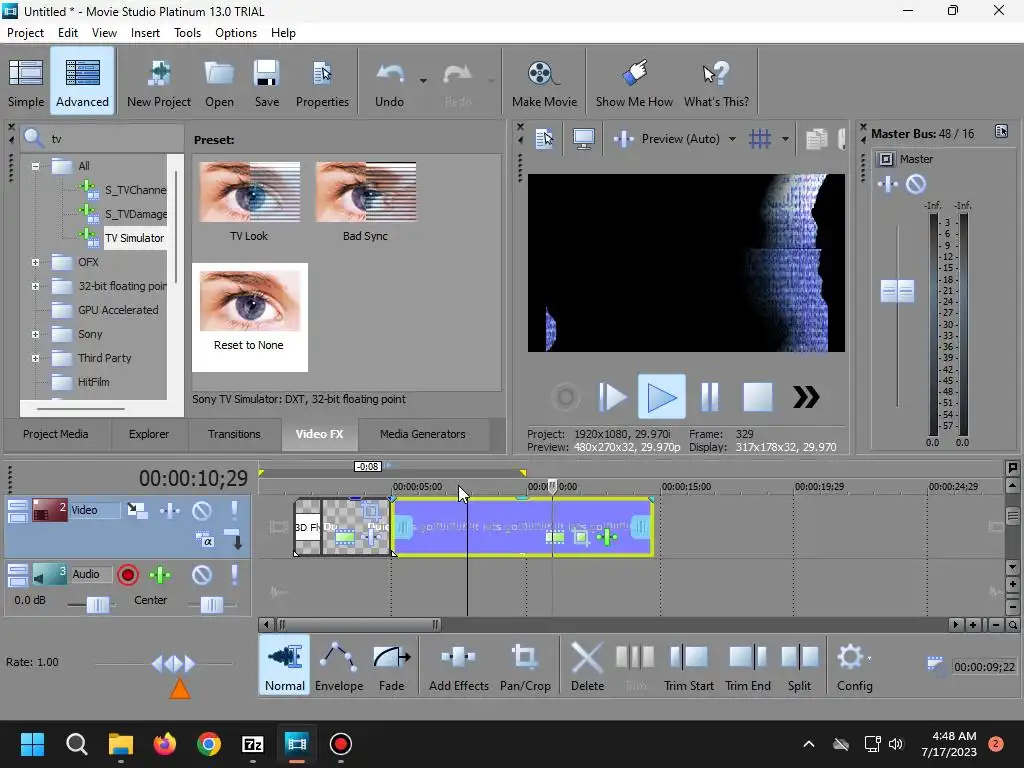Click Show Me How tutorials icon
Screen dimensions: 1024x768
pyautogui.click(x=635, y=73)
